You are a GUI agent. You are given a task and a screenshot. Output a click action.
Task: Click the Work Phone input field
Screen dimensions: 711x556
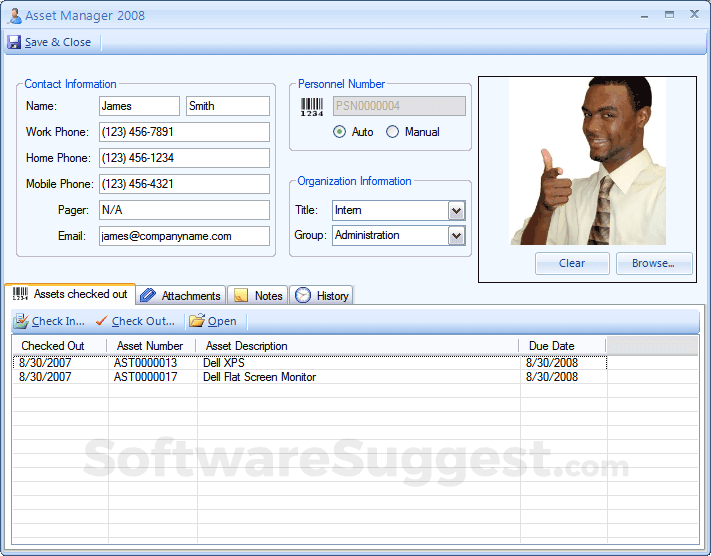pos(185,132)
